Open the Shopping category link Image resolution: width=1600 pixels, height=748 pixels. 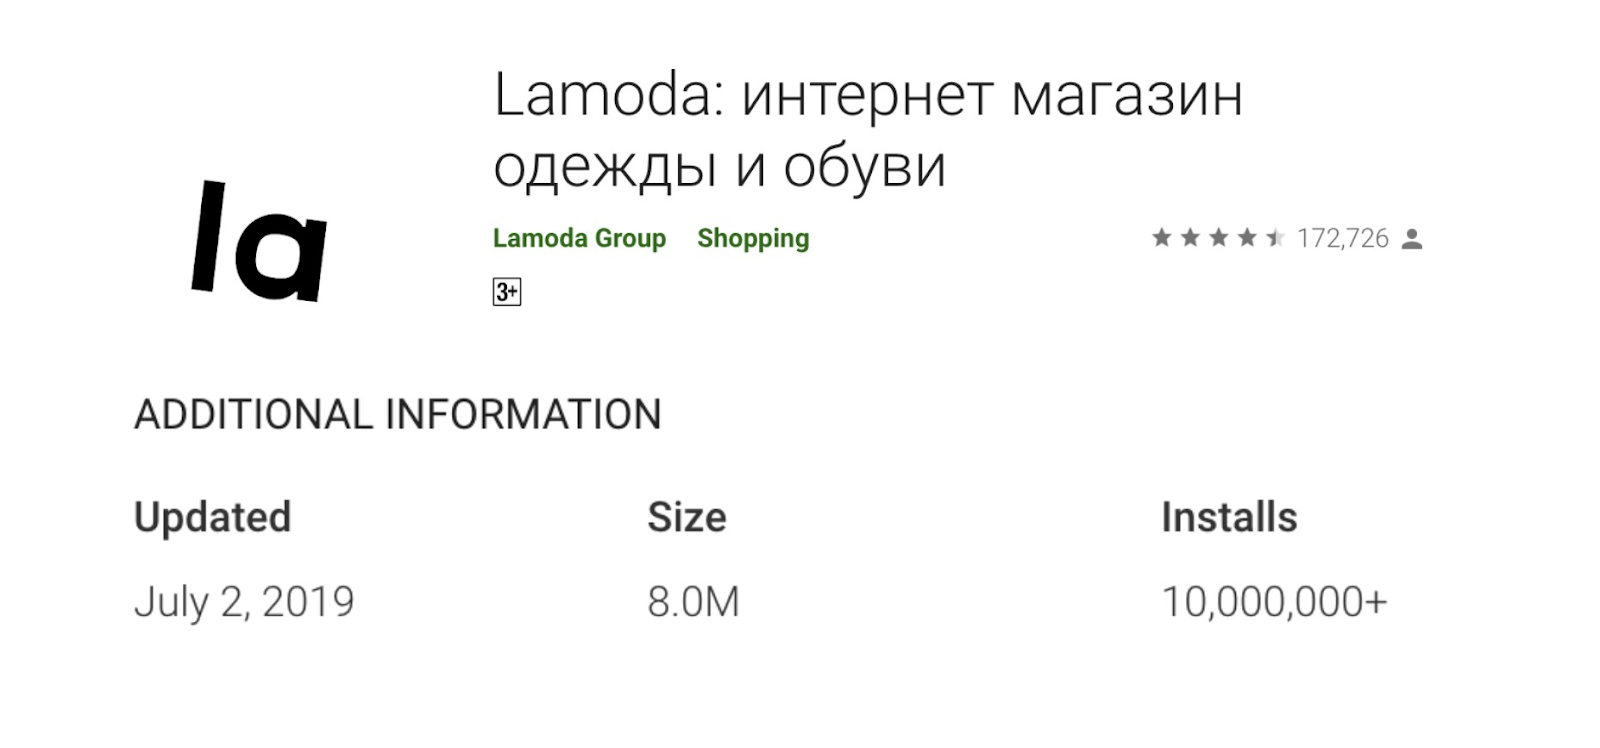[x=753, y=238]
